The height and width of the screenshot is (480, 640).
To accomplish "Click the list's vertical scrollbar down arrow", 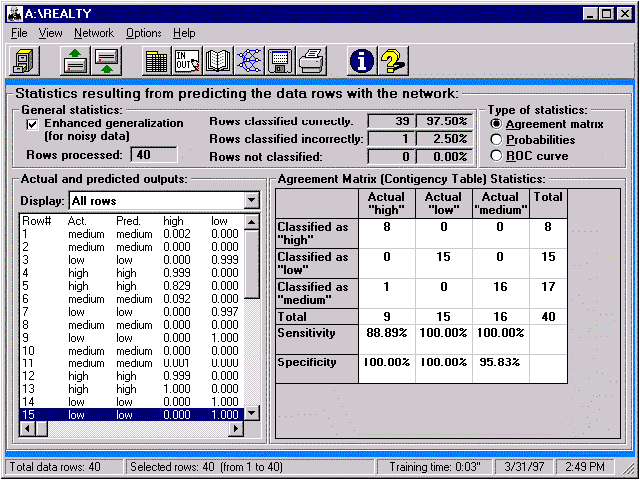I will click(x=251, y=413).
